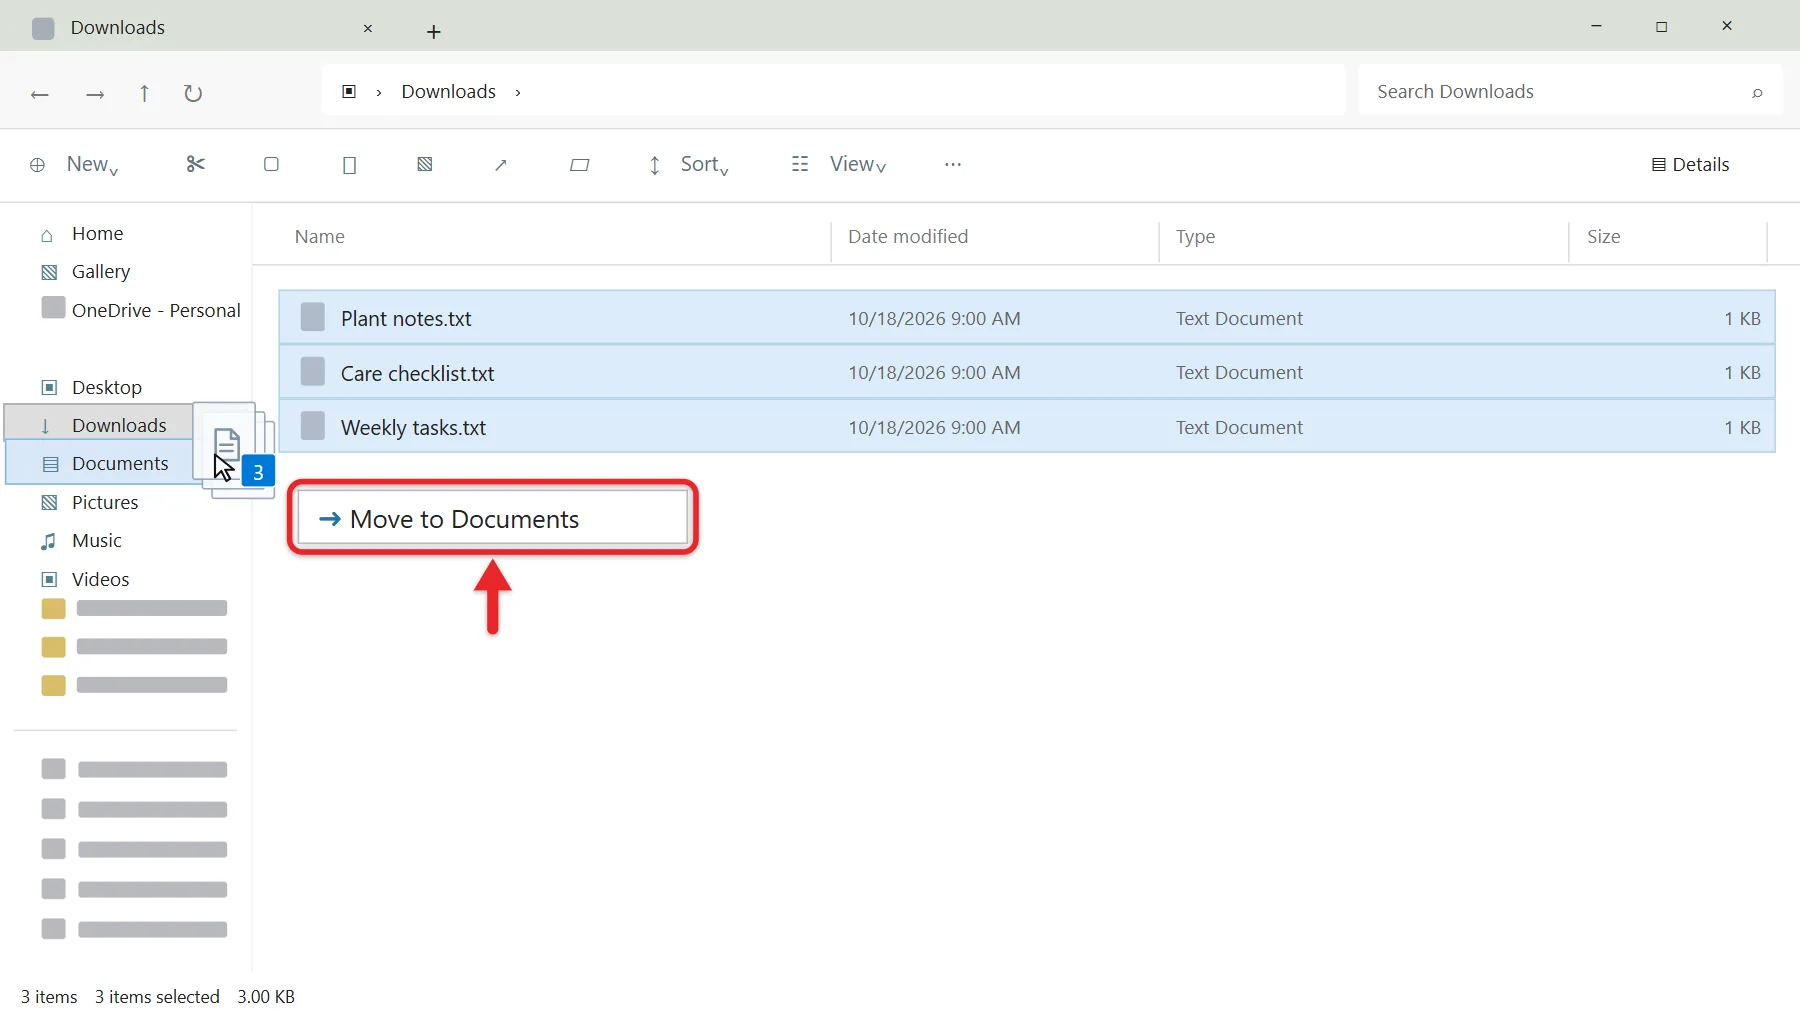Image resolution: width=1800 pixels, height=1013 pixels.
Task: Toggle the Details pane button
Action: click(x=1690, y=164)
